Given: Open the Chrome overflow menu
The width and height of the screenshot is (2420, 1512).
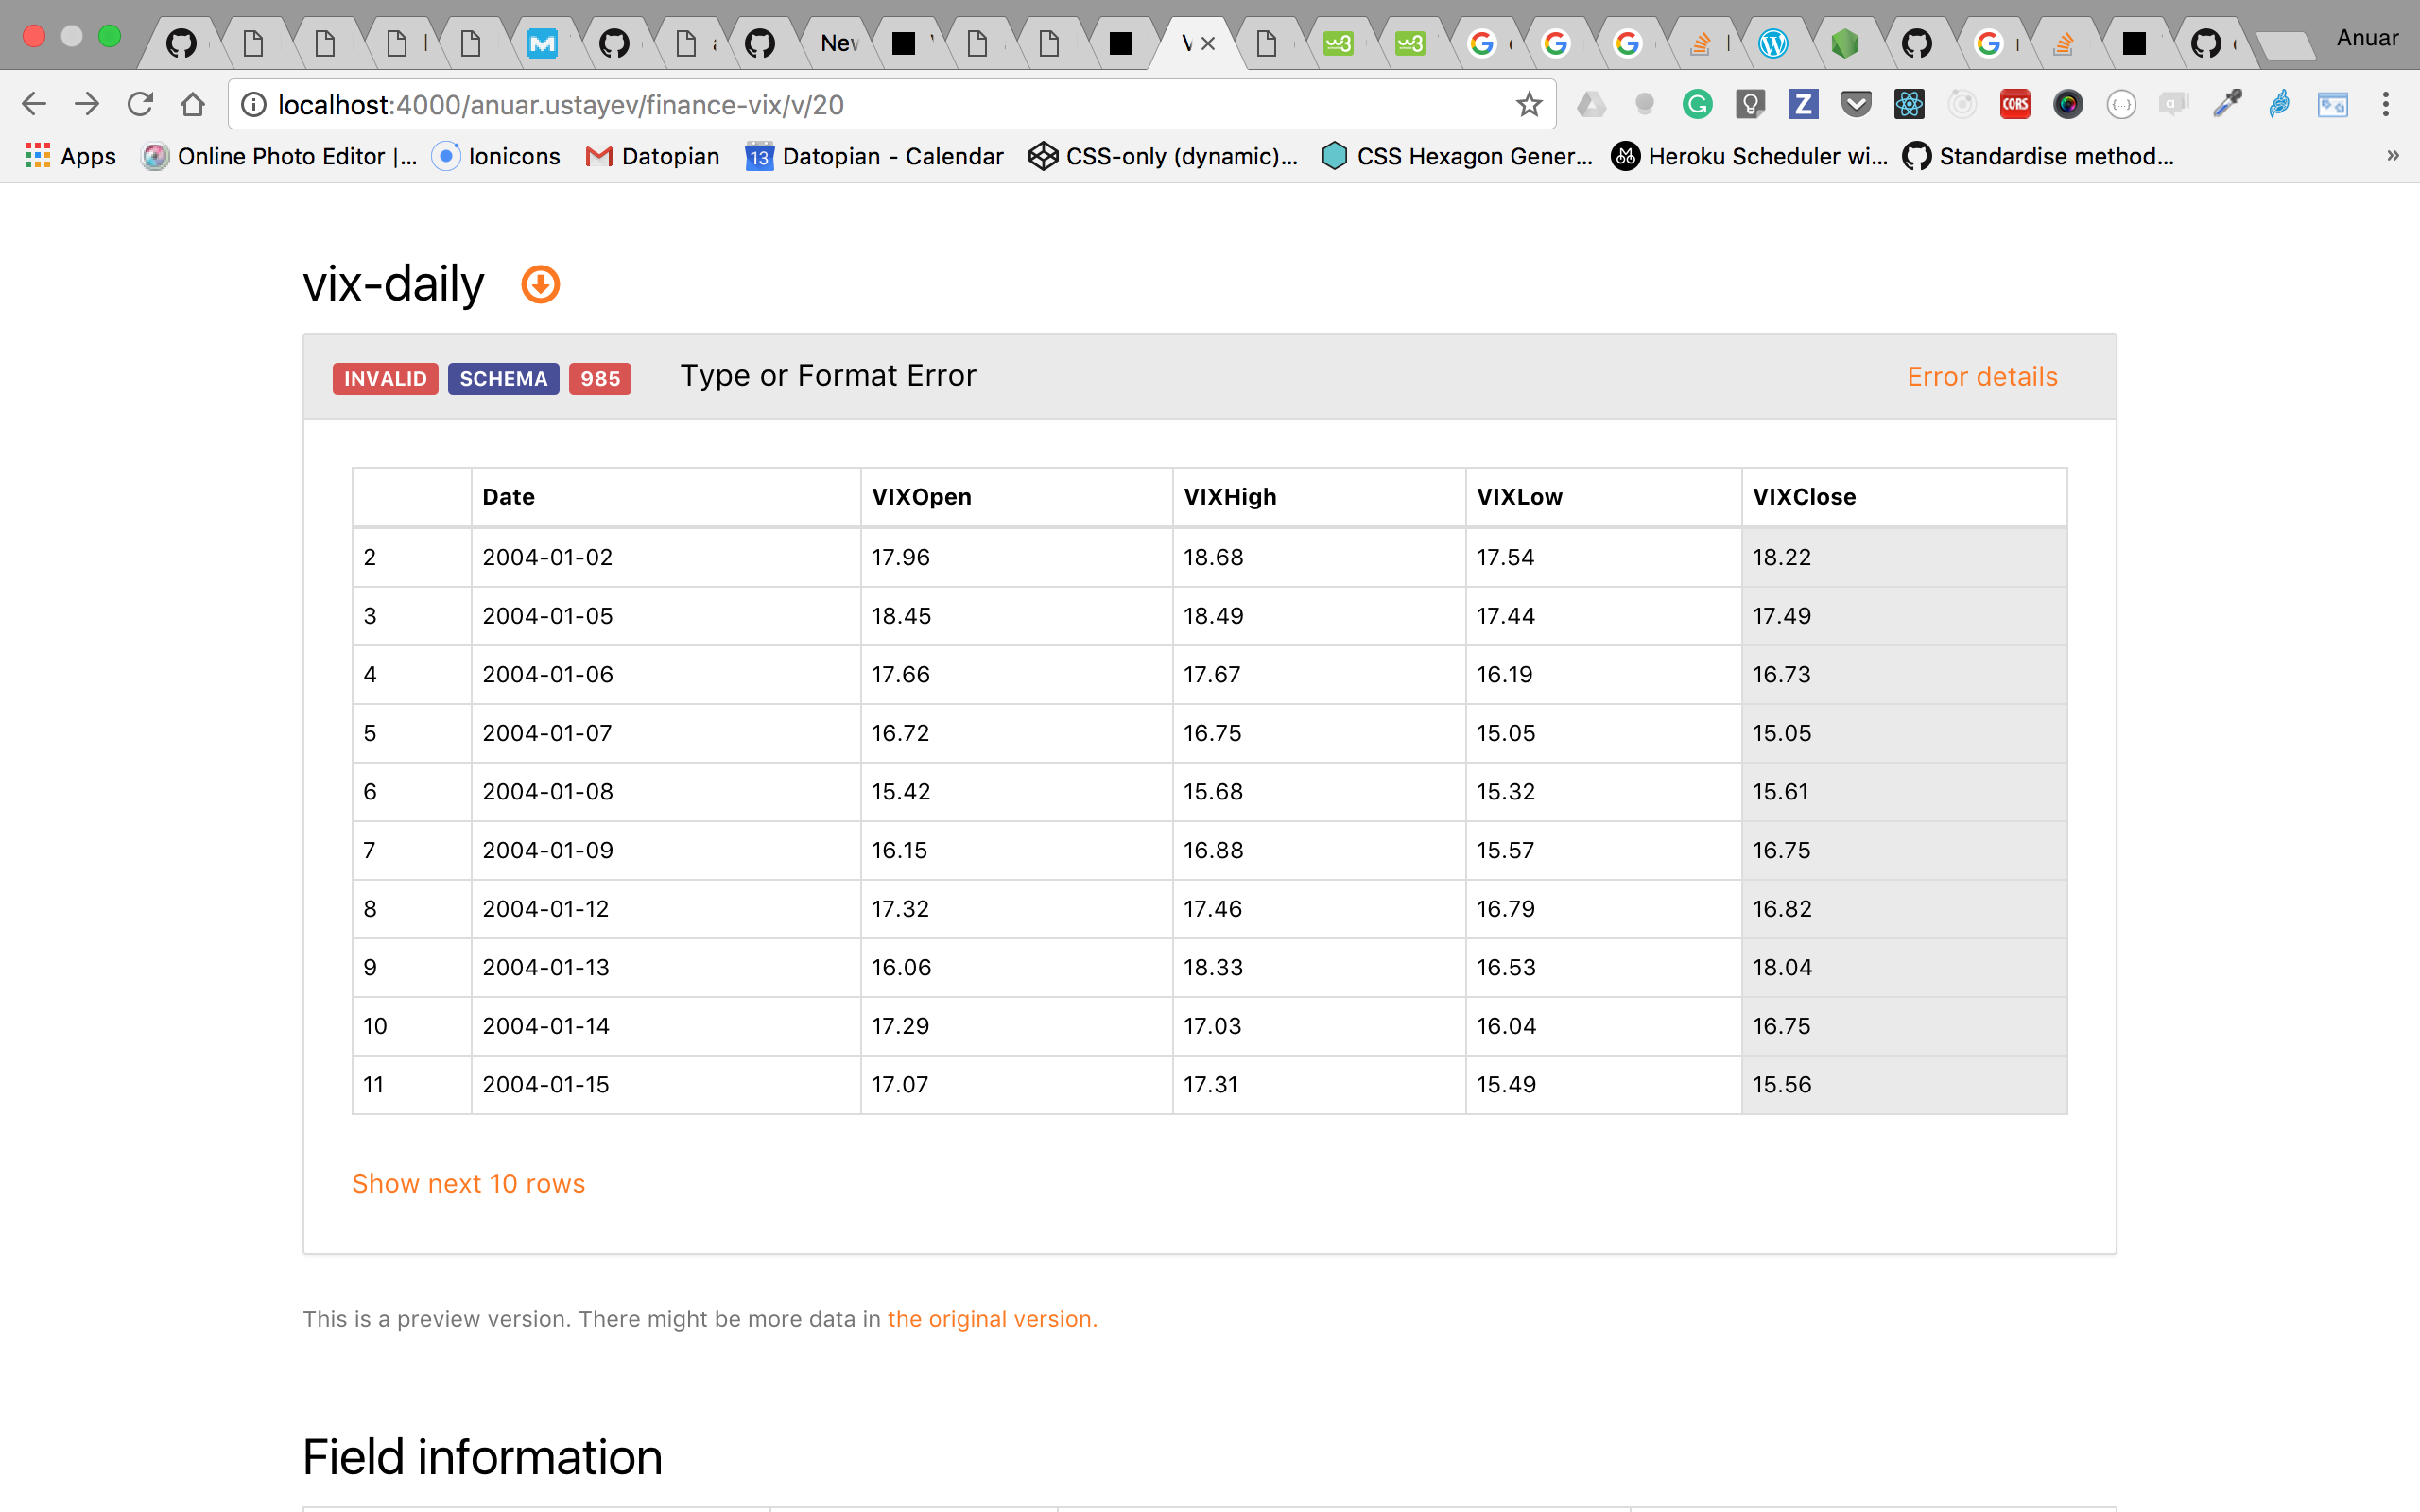Looking at the screenshot, I should click(2387, 104).
